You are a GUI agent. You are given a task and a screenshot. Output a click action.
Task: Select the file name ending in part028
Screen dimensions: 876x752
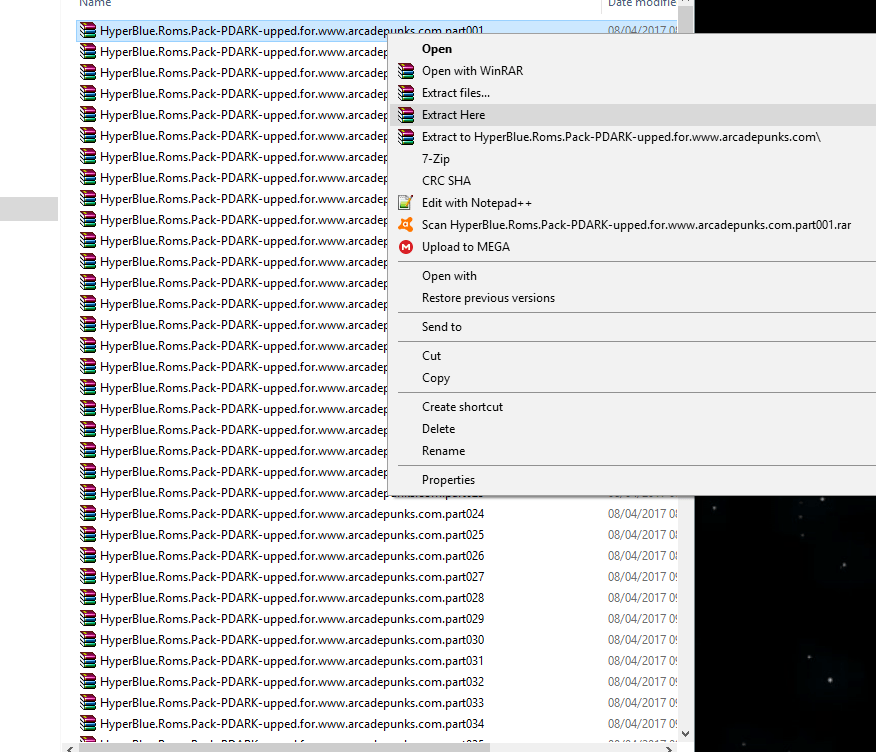[292, 598]
